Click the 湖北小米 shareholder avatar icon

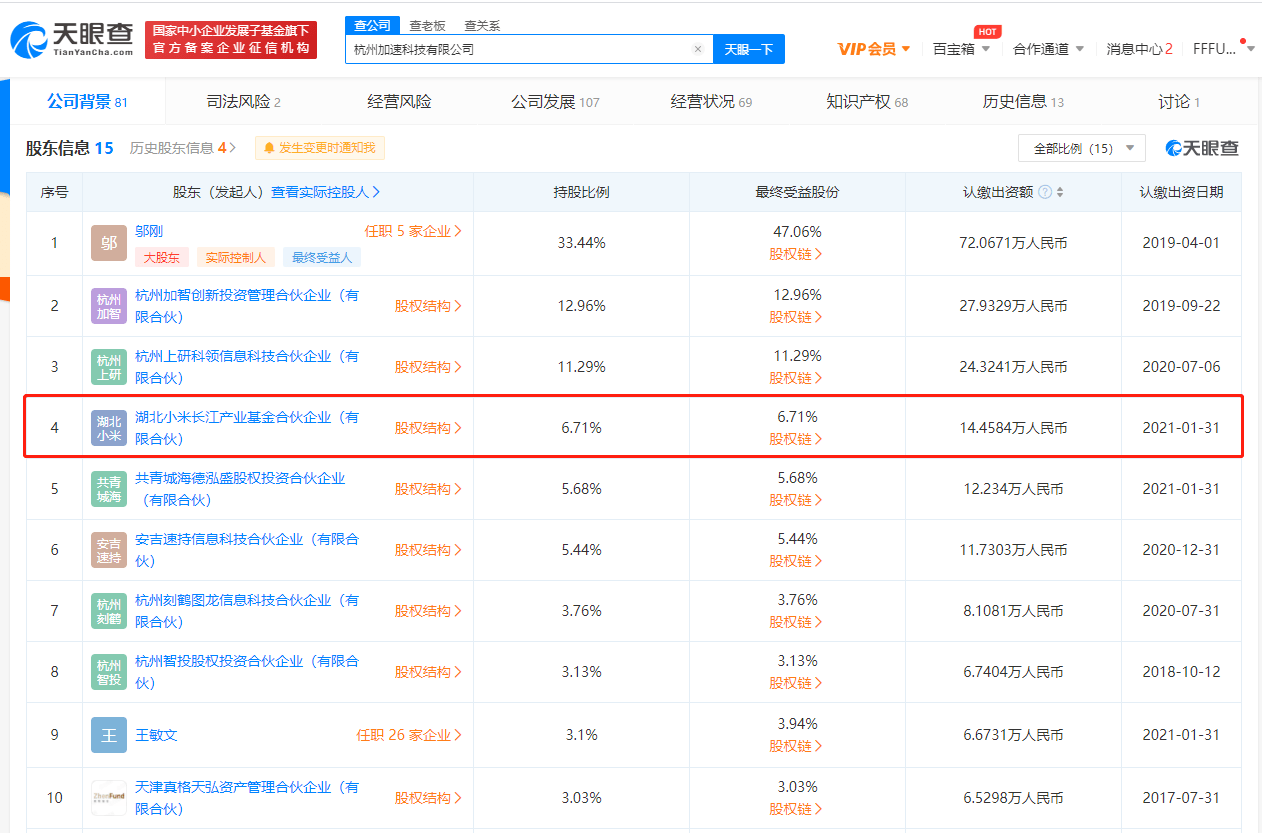(x=108, y=427)
